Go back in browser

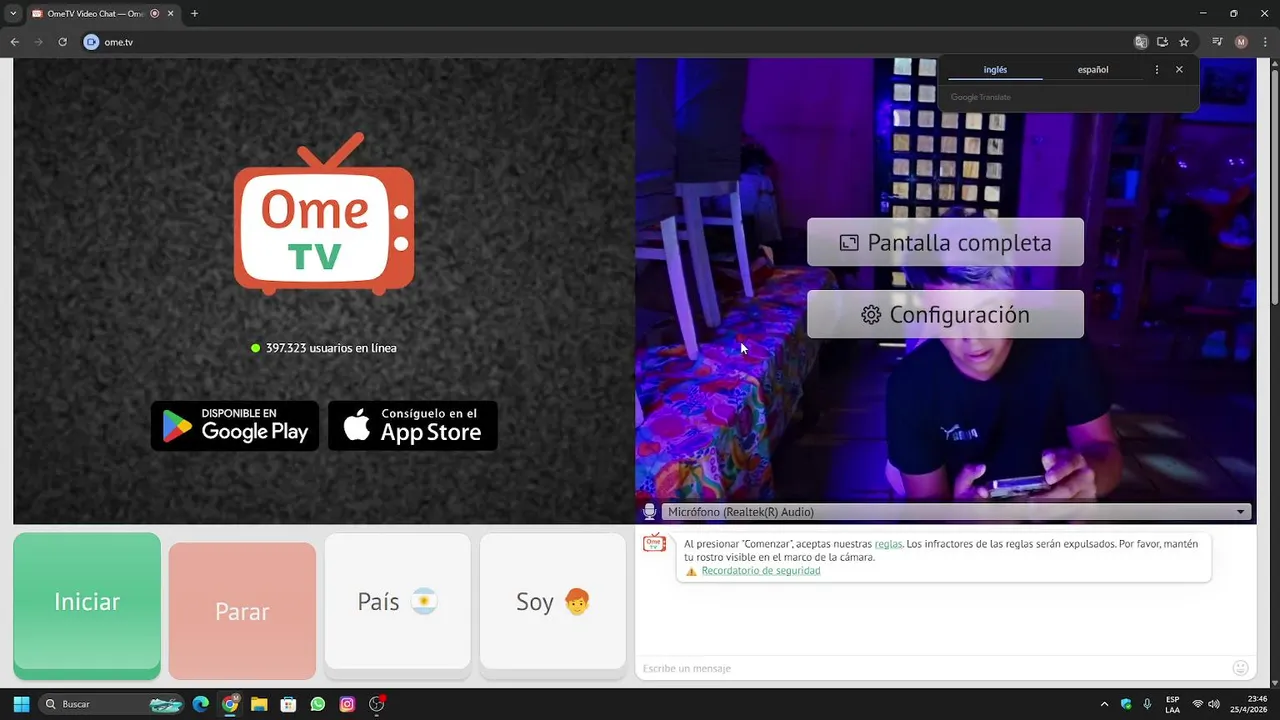[15, 42]
